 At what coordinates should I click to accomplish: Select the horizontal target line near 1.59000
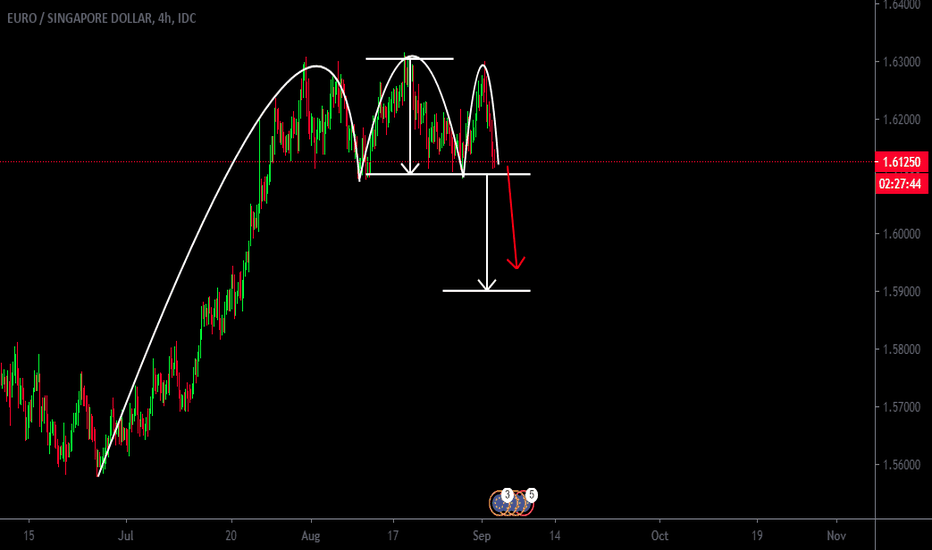click(x=487, y=291)
